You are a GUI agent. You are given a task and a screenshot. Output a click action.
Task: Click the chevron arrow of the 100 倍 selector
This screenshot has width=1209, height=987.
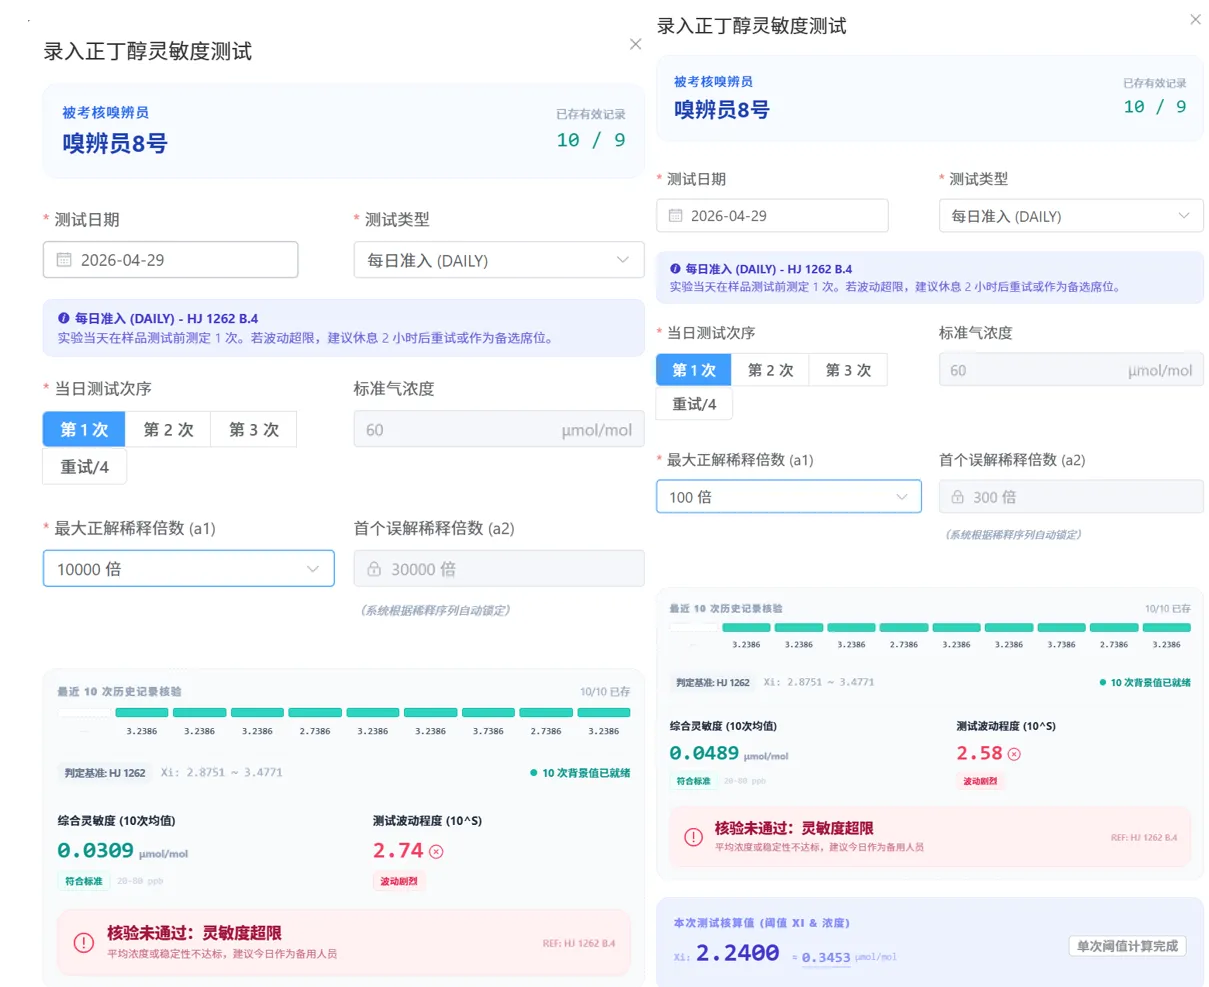coord(902,497)
